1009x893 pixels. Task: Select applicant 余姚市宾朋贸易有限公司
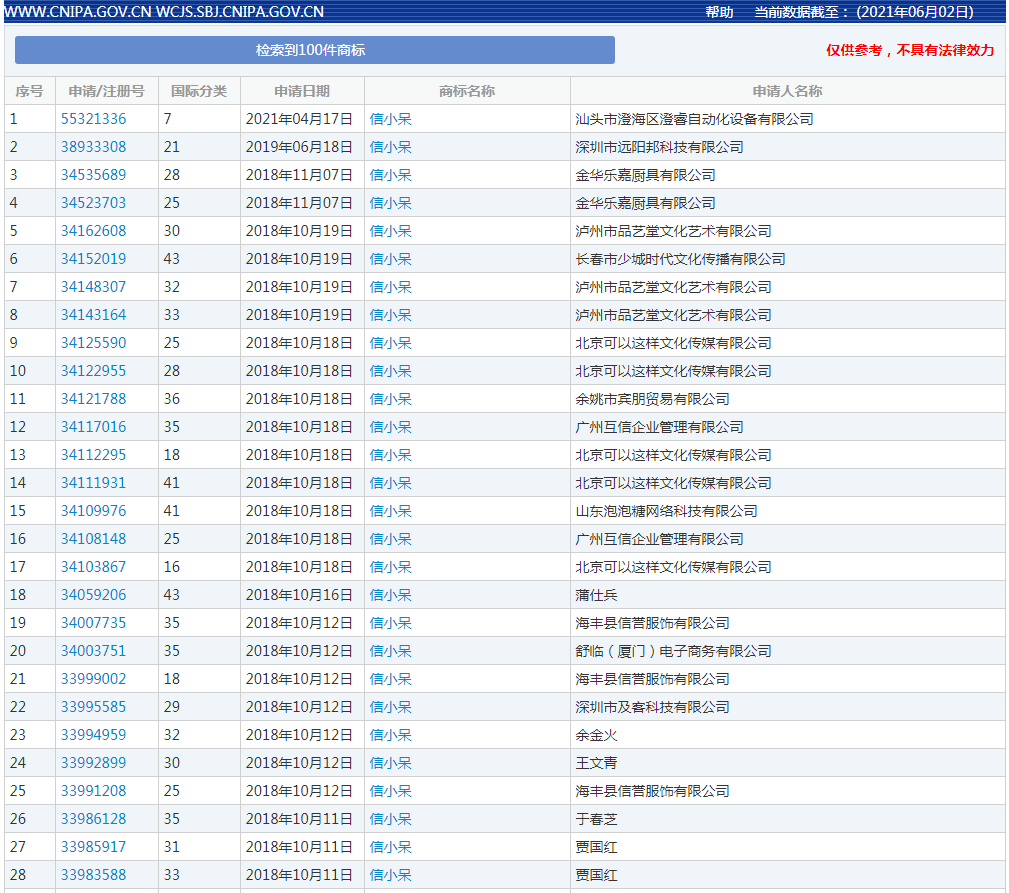click(653, 399)
